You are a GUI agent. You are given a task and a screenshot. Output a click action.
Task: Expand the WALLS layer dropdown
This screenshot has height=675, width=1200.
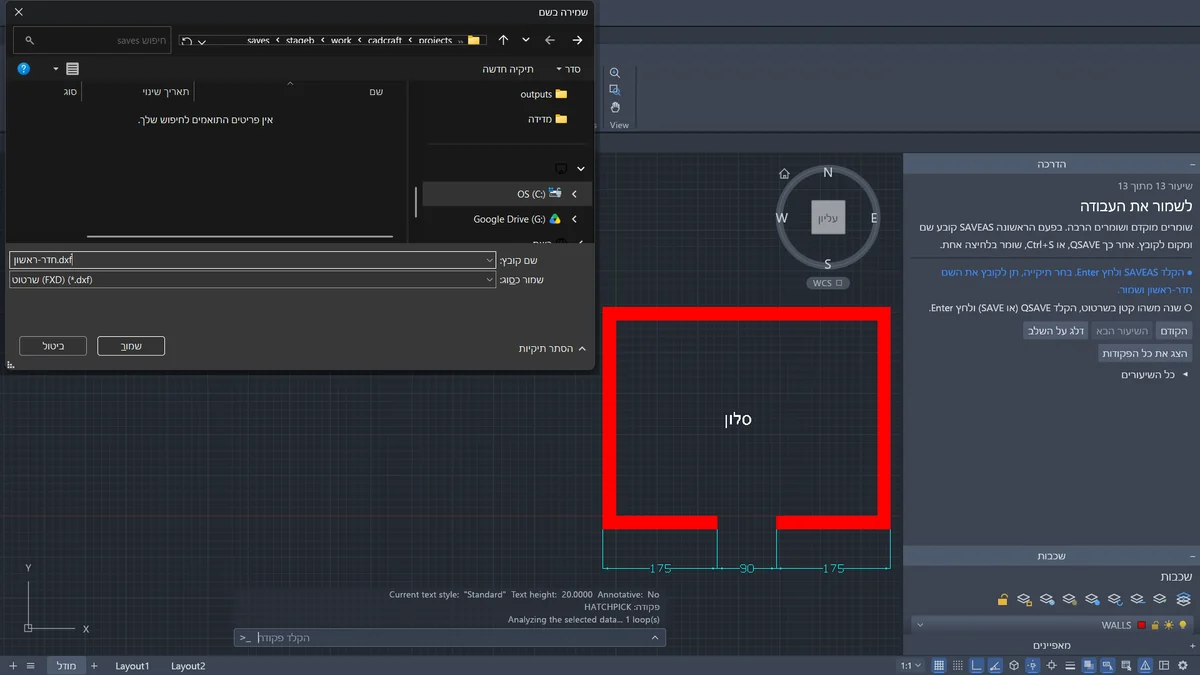tap(920, 625)
